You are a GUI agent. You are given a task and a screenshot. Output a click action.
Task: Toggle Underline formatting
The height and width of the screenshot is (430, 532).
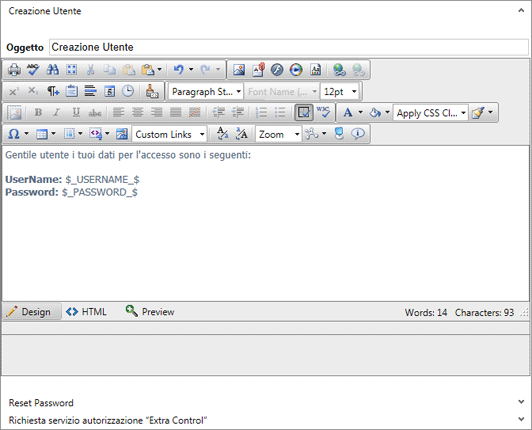pos(76,112)
